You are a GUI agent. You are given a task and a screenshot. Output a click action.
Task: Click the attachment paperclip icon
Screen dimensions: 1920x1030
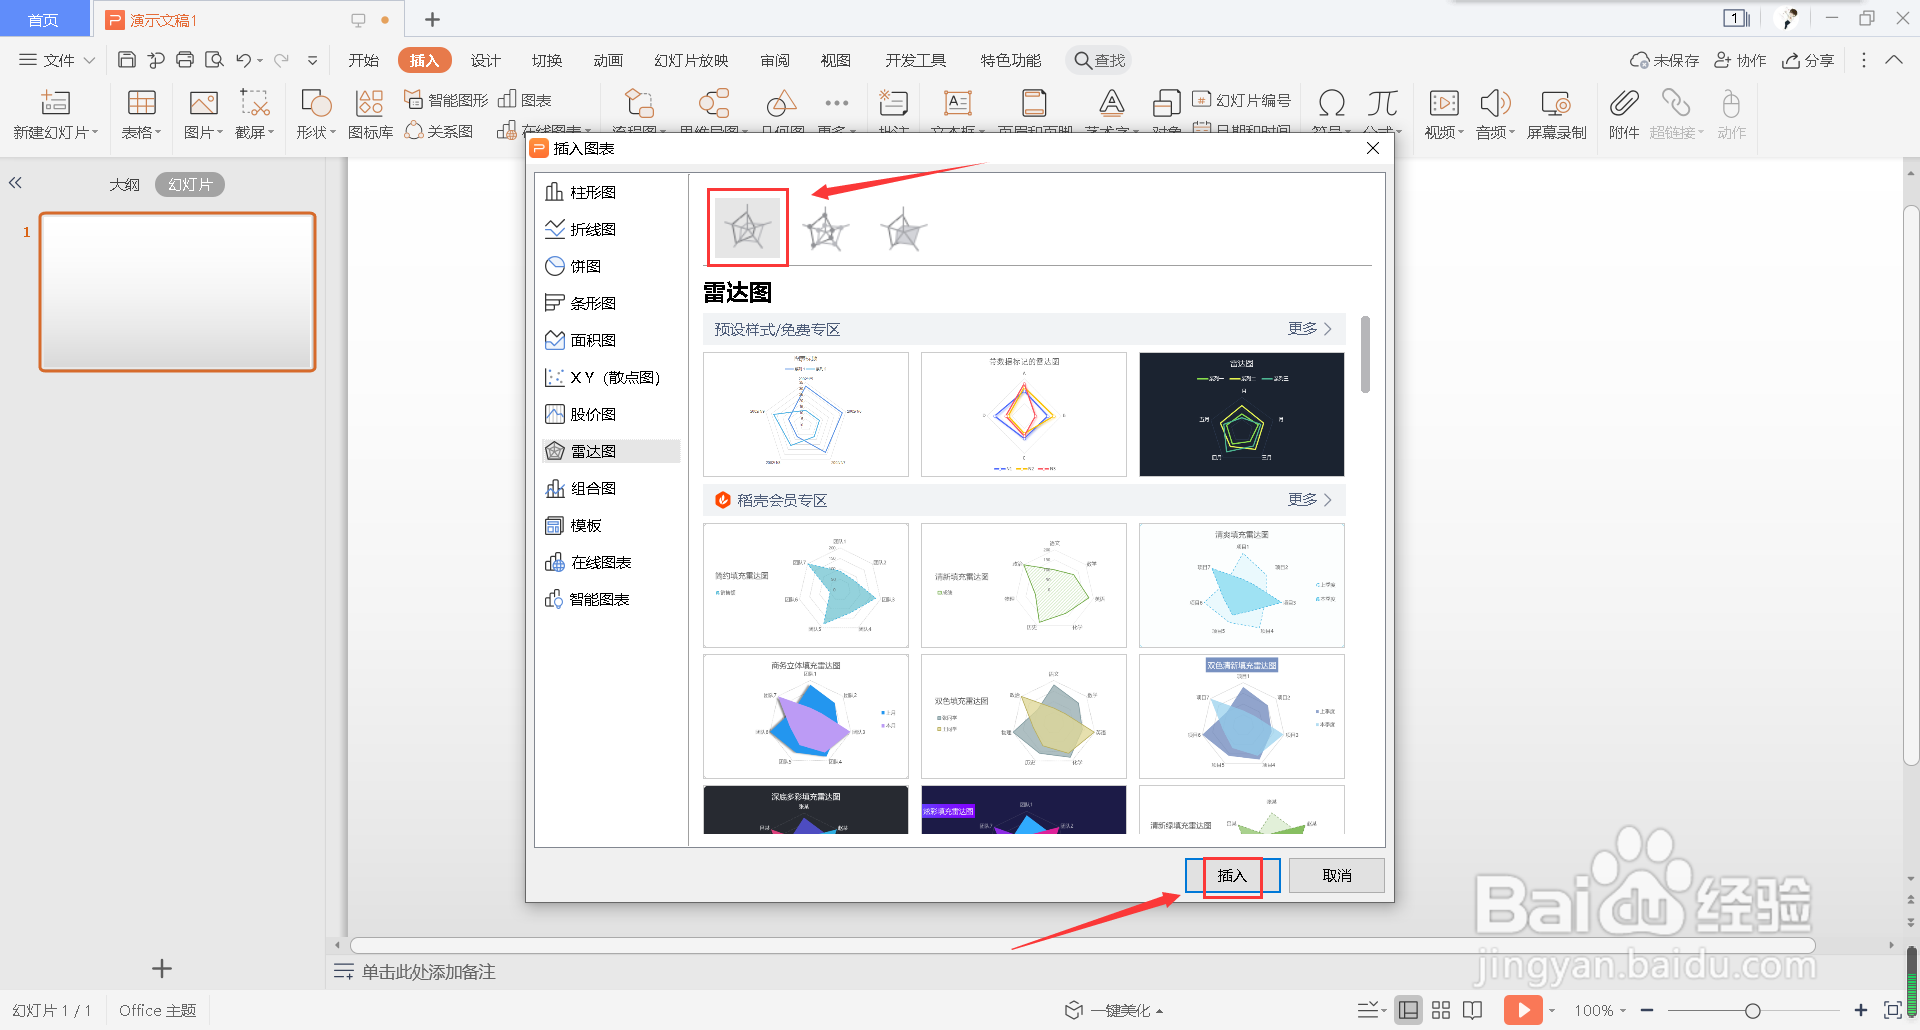1624,103
